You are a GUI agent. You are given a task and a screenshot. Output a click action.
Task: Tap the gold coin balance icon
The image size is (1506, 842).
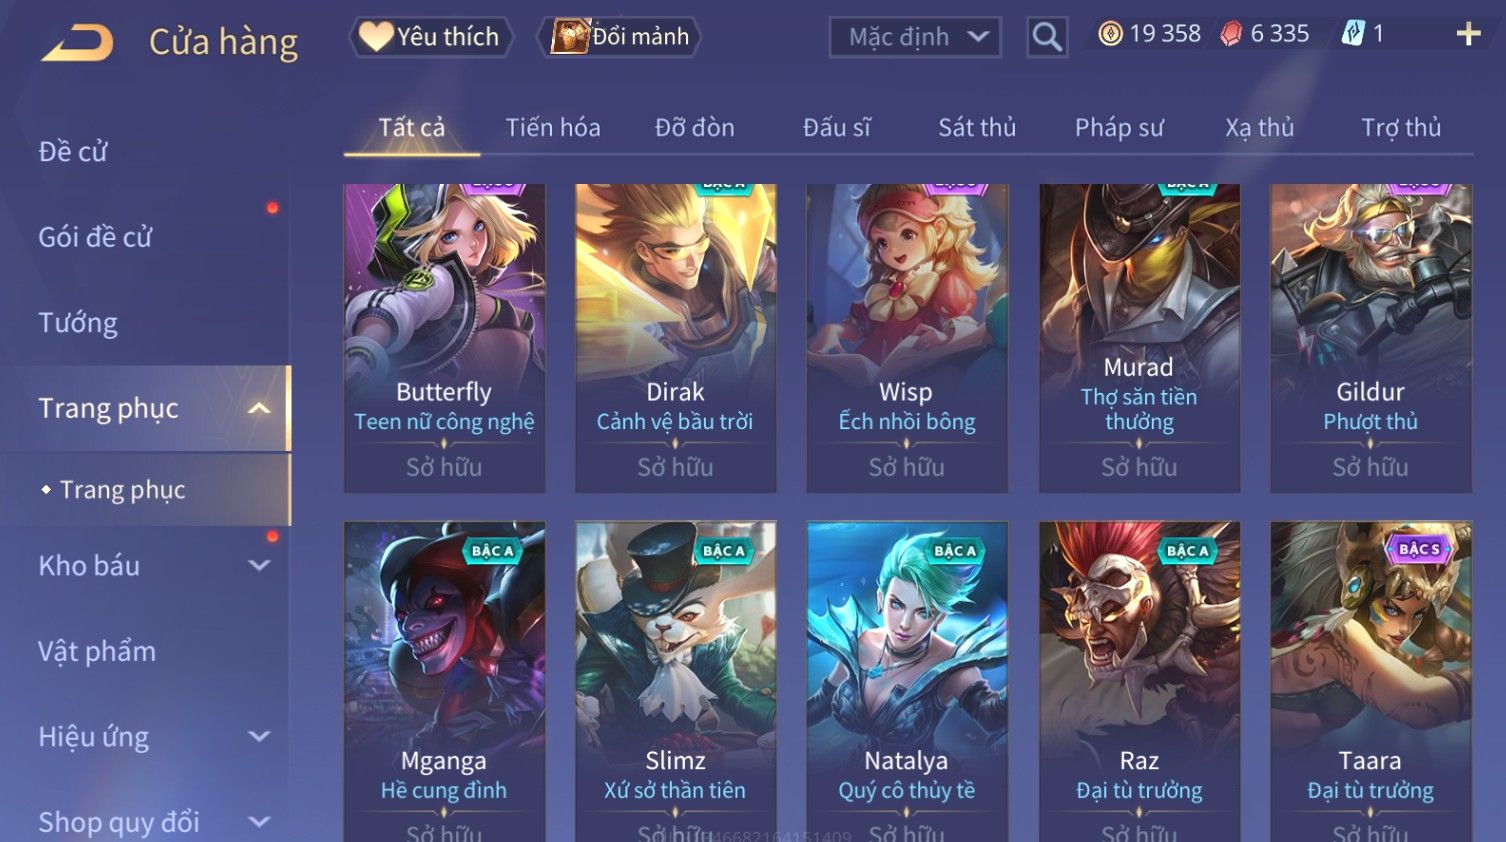pyautogui.click(x=1110, y=34)
